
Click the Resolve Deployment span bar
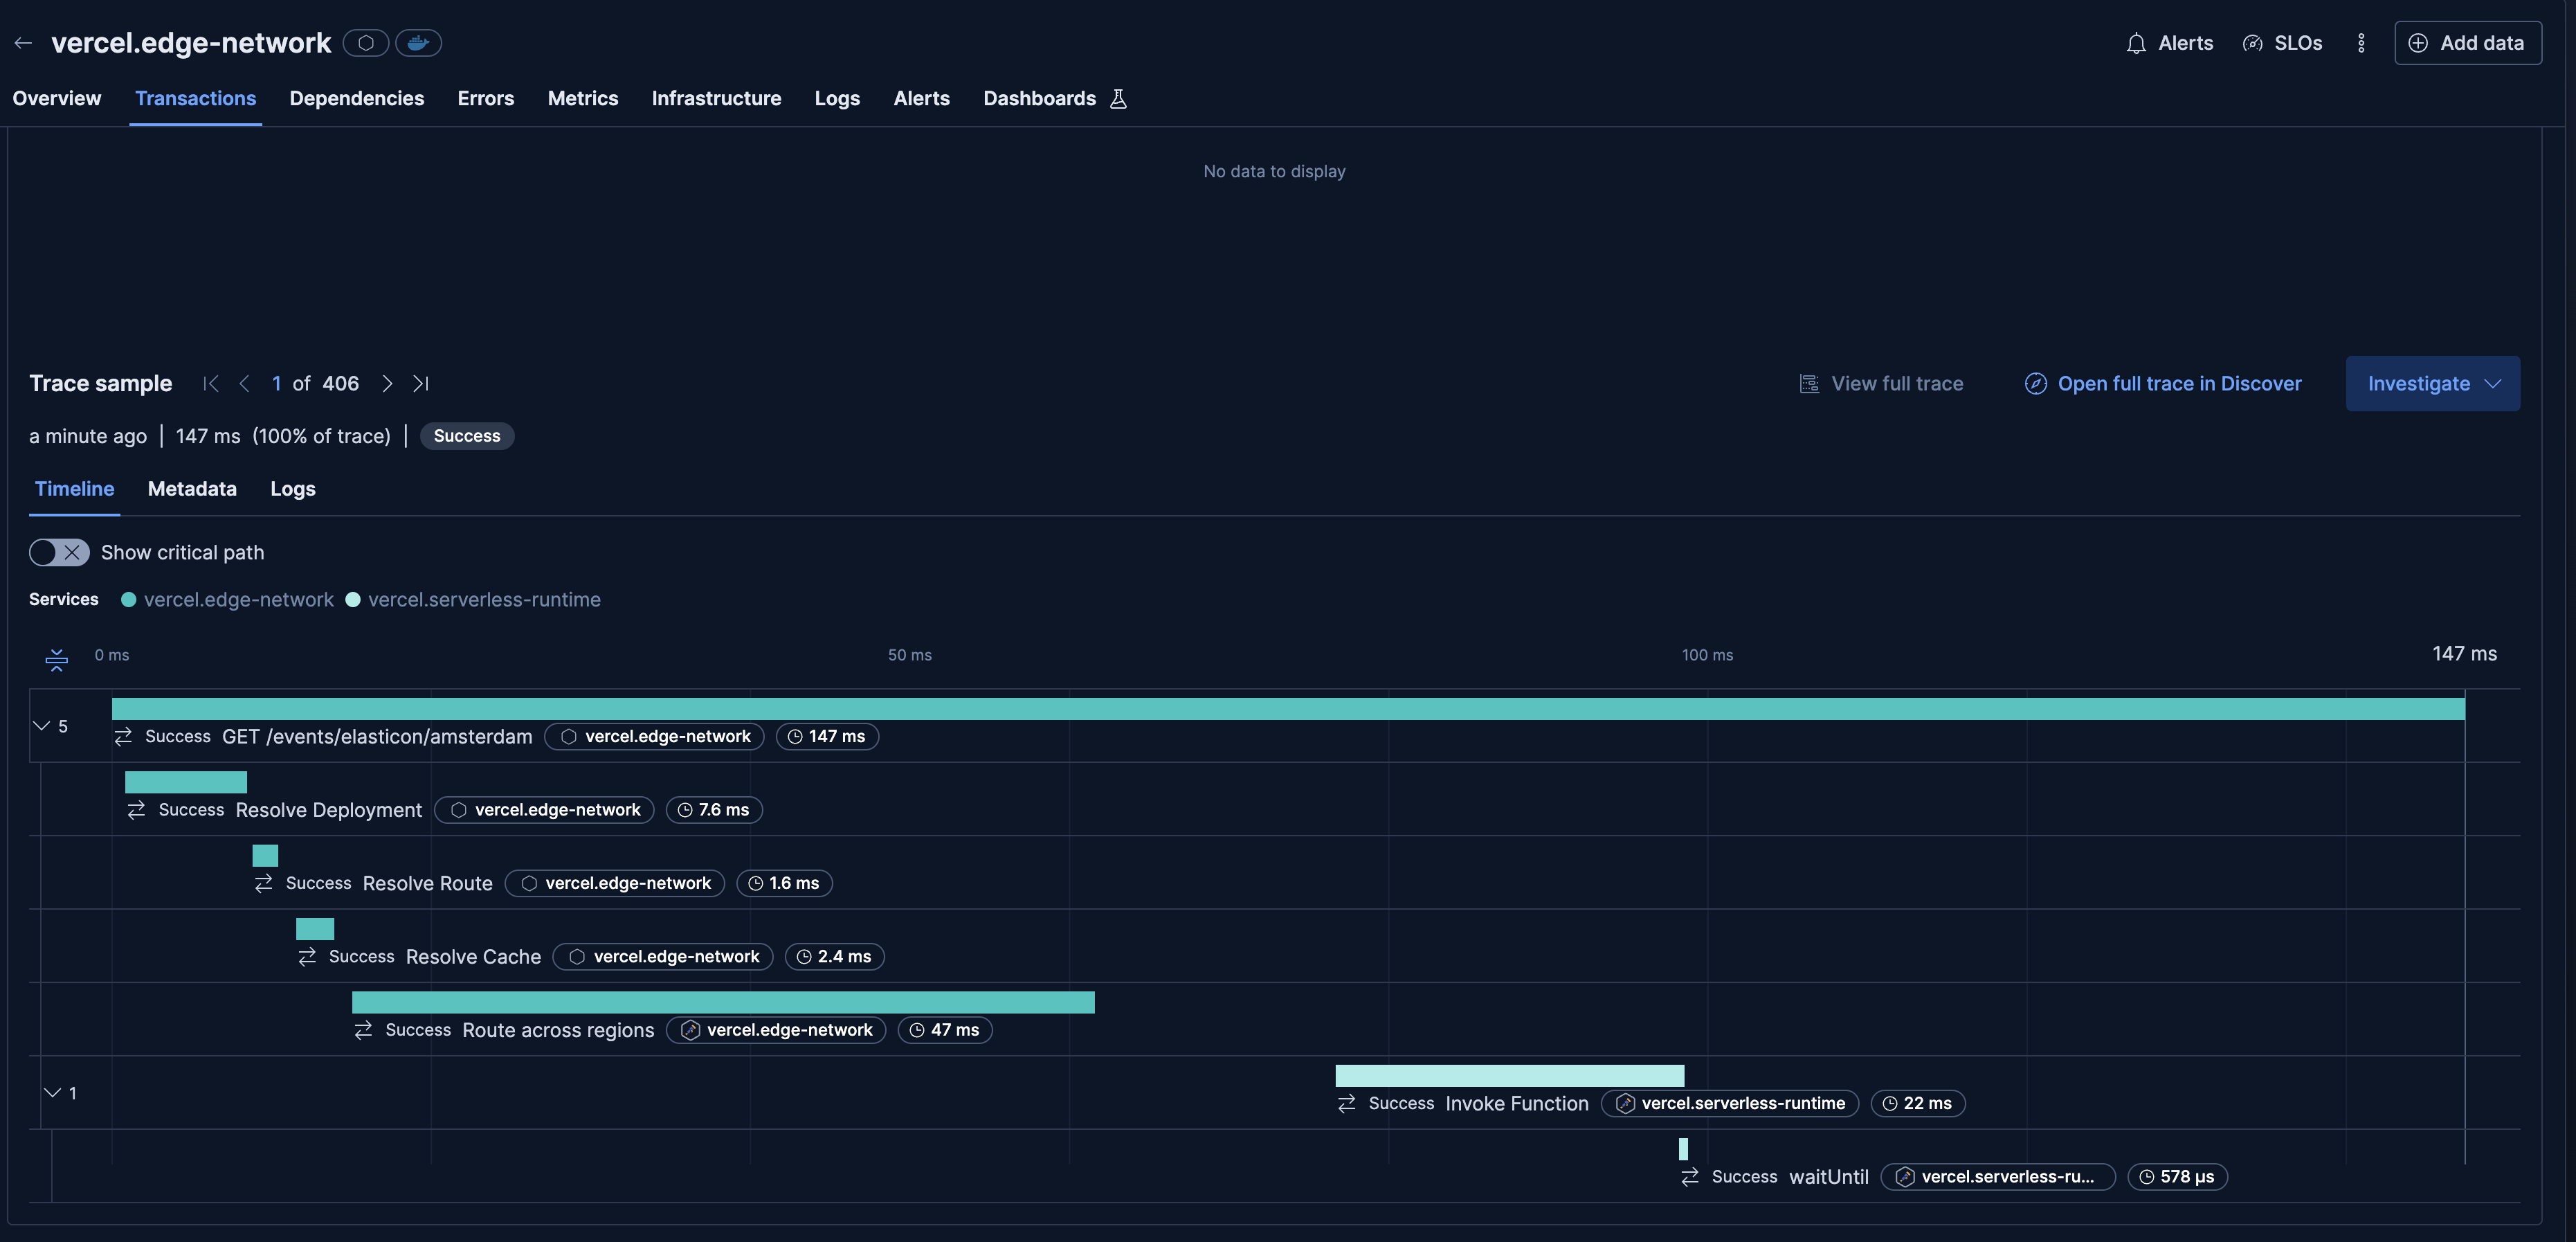click(186, 782)
